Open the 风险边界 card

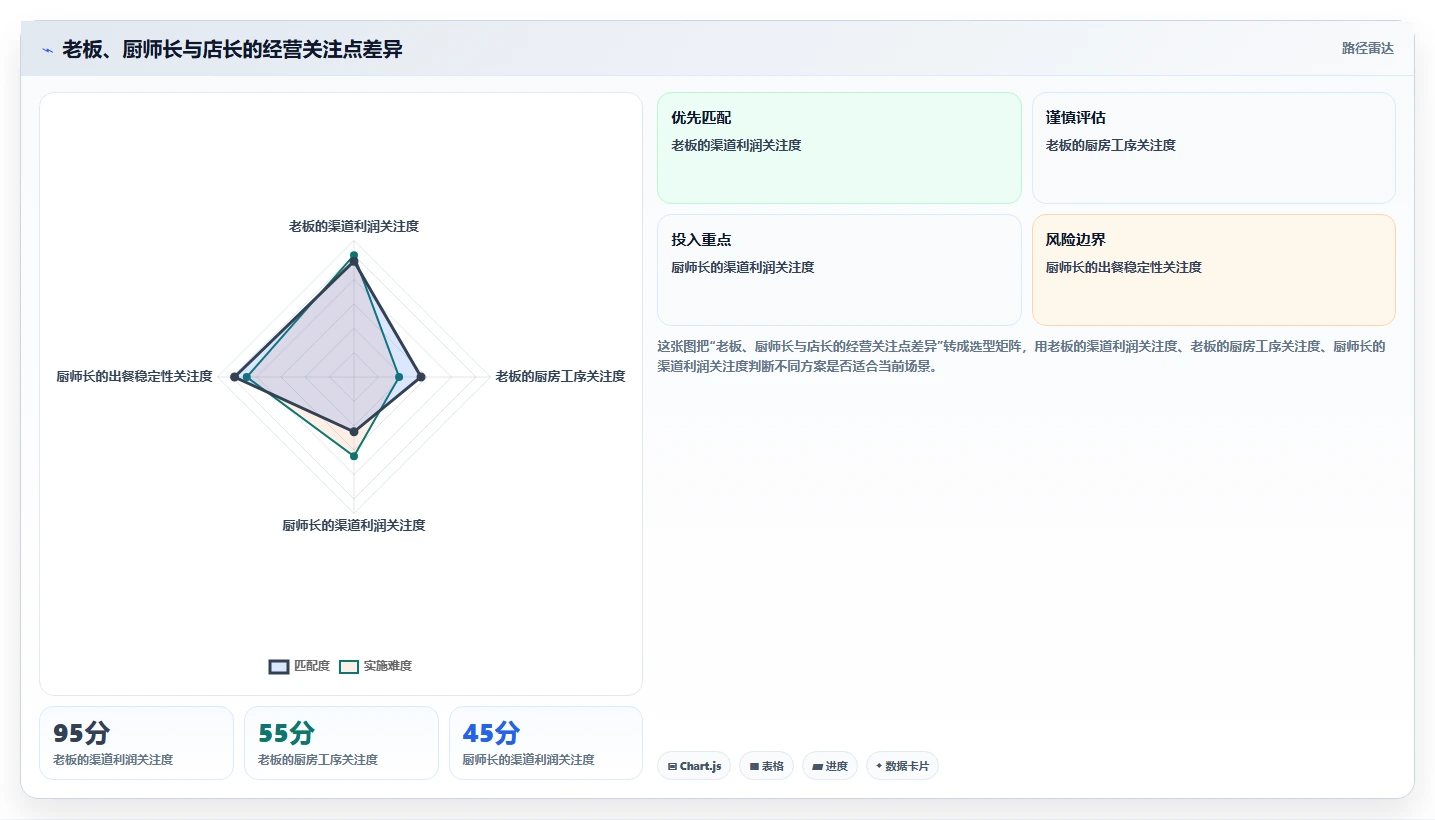pyautogui.click(x=1213, y=270)
